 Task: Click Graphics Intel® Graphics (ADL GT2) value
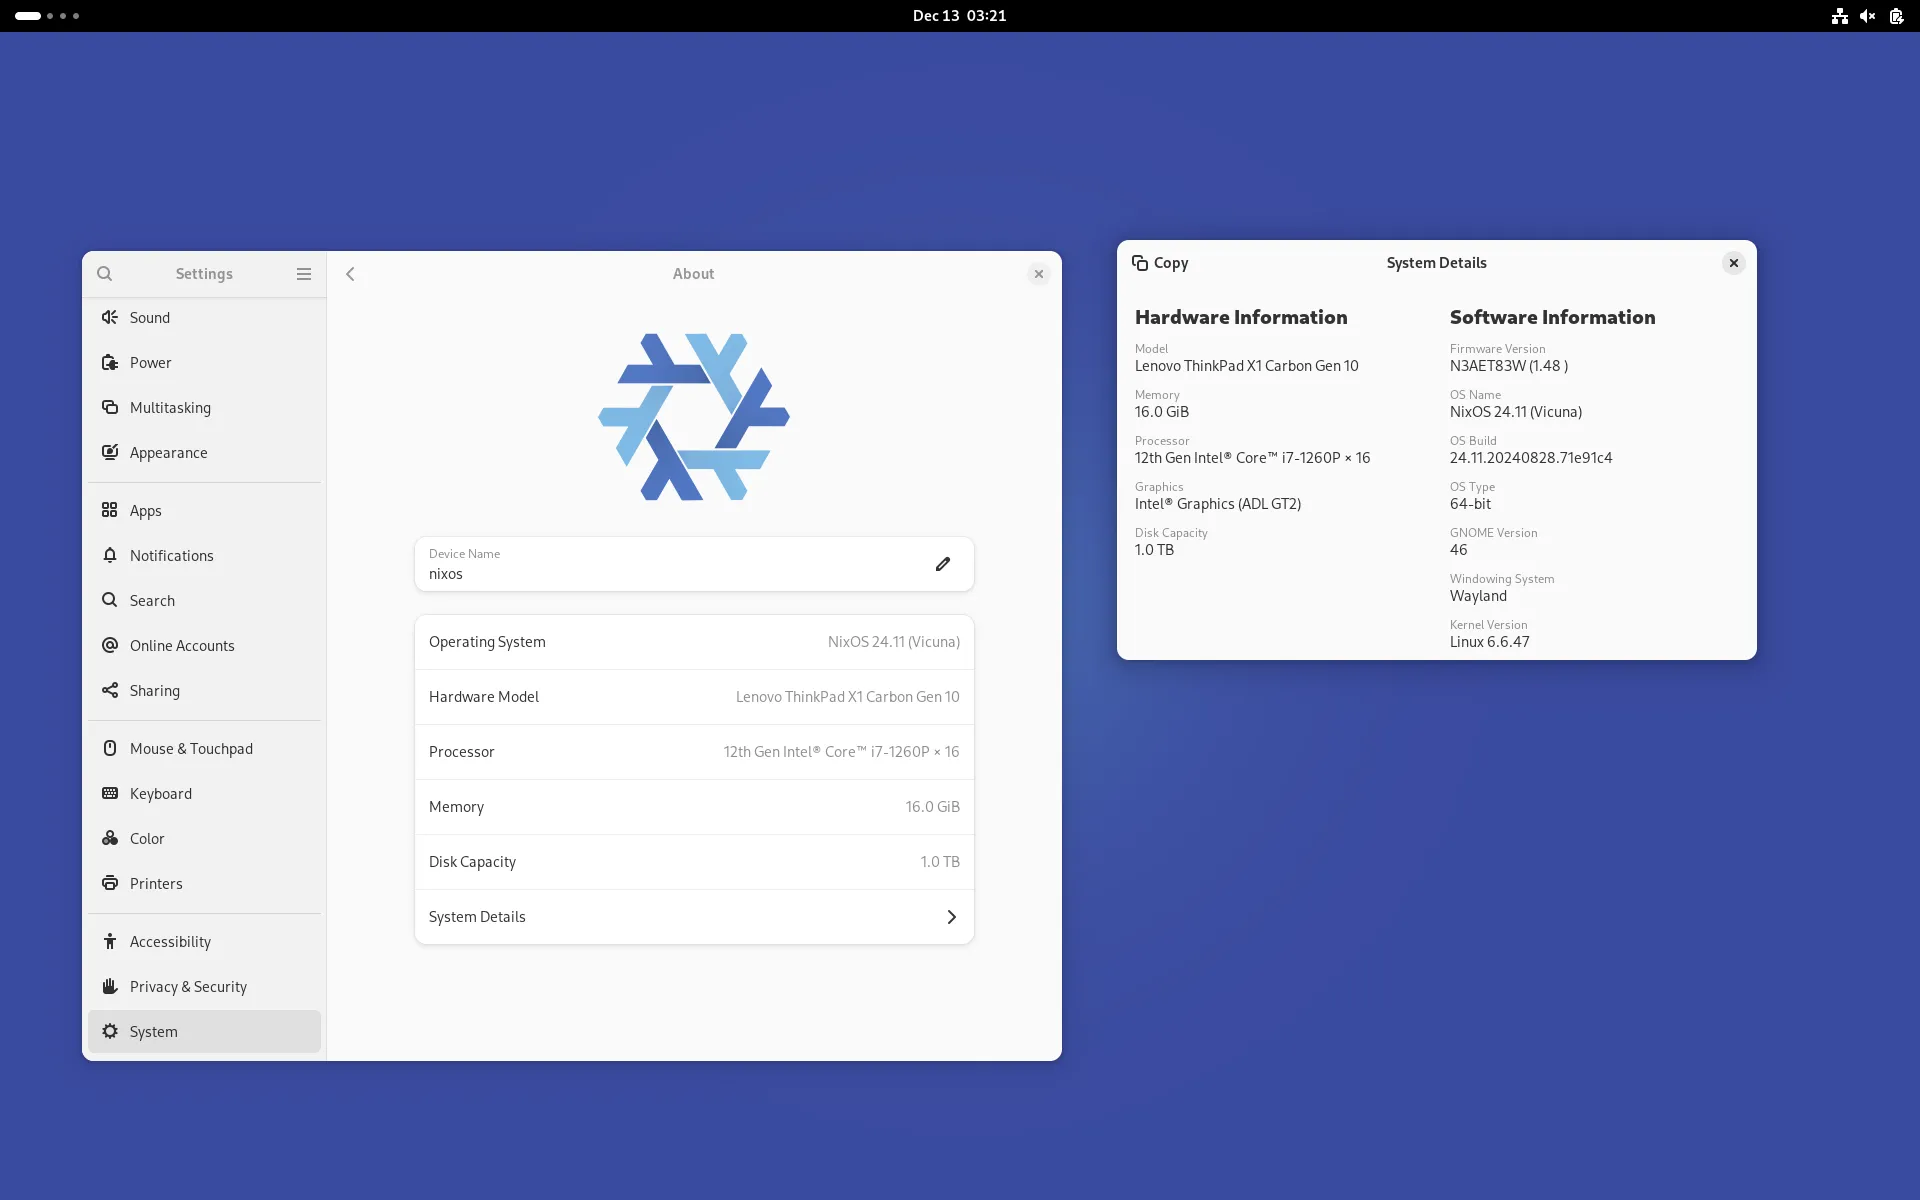(1218, 504)
